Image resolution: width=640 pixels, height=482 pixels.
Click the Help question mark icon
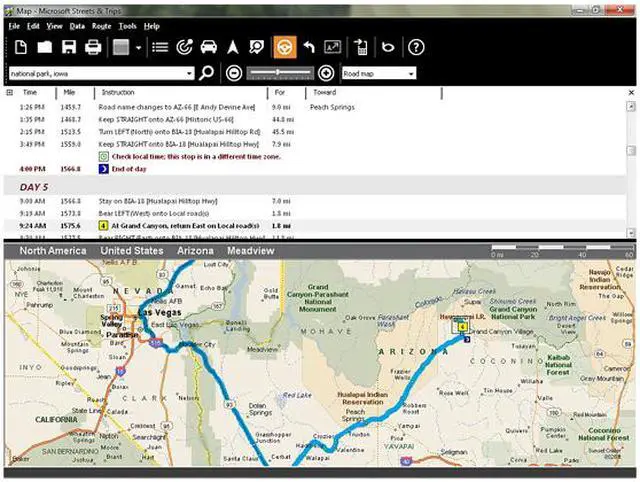click(x=416, y=47)
